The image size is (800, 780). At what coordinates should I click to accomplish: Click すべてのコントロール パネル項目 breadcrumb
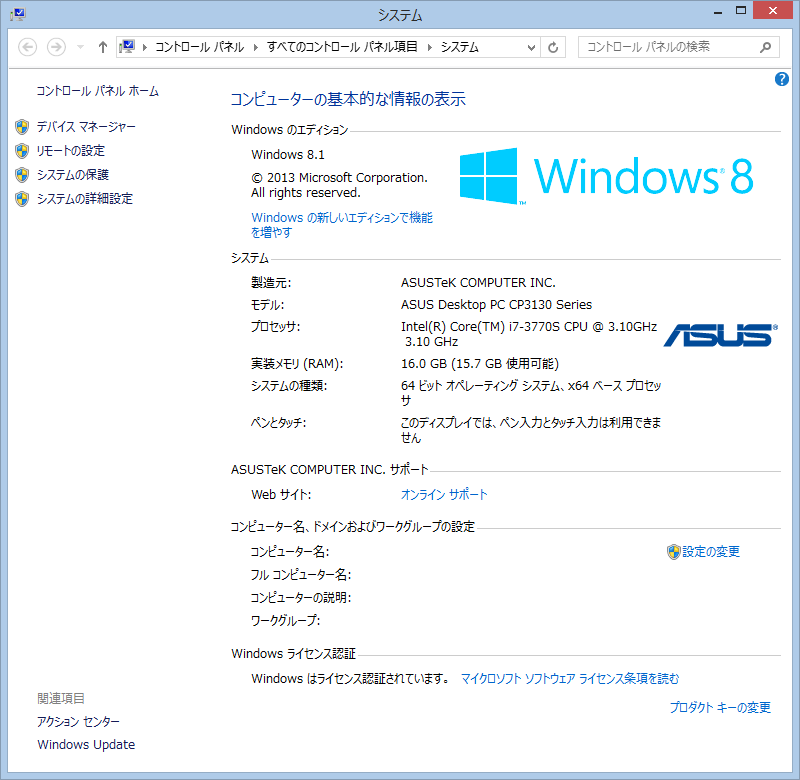342,47
